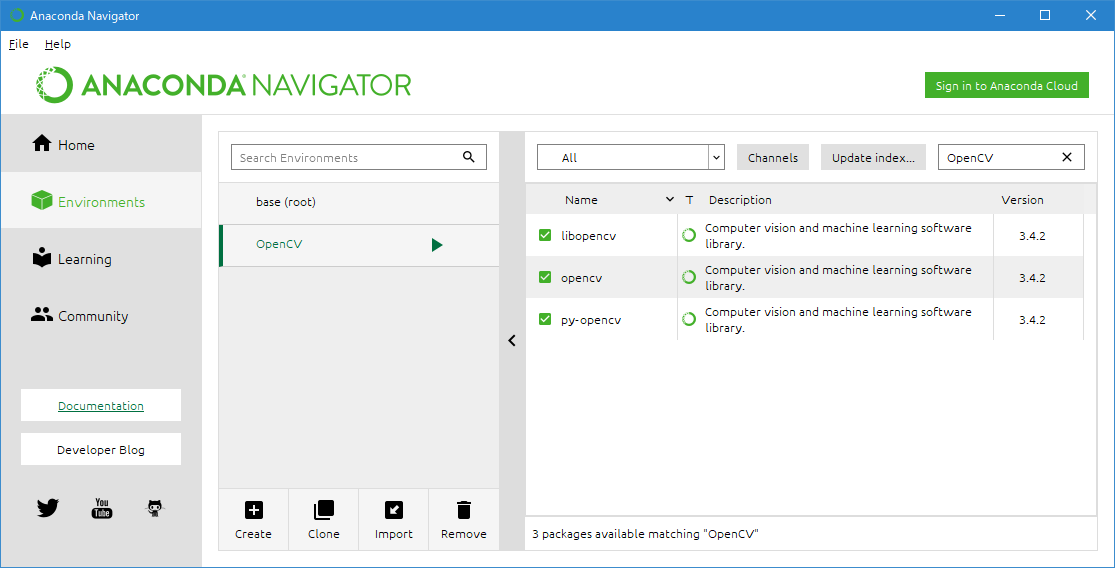This screenshot has height=568, width=1115.
Task: Click the py-opencv package name
Action: click(591, 320)
